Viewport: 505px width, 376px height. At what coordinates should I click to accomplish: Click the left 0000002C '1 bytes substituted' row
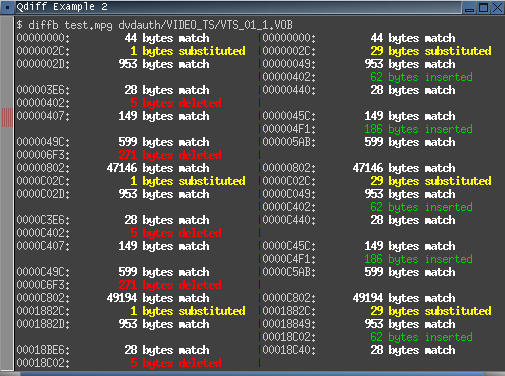[131, 51]
